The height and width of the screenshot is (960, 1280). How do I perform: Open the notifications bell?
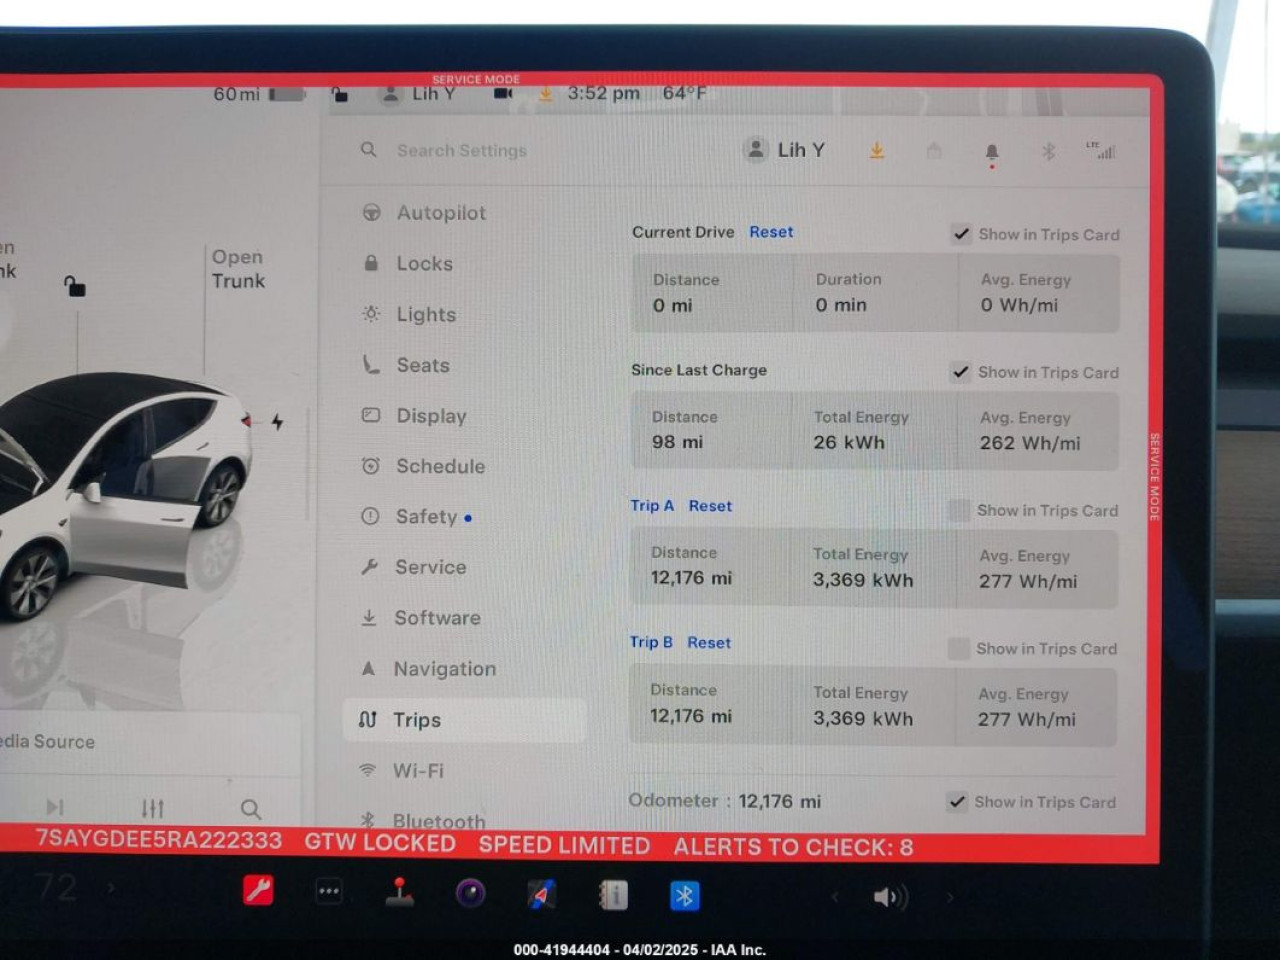[x=992, y=153]
